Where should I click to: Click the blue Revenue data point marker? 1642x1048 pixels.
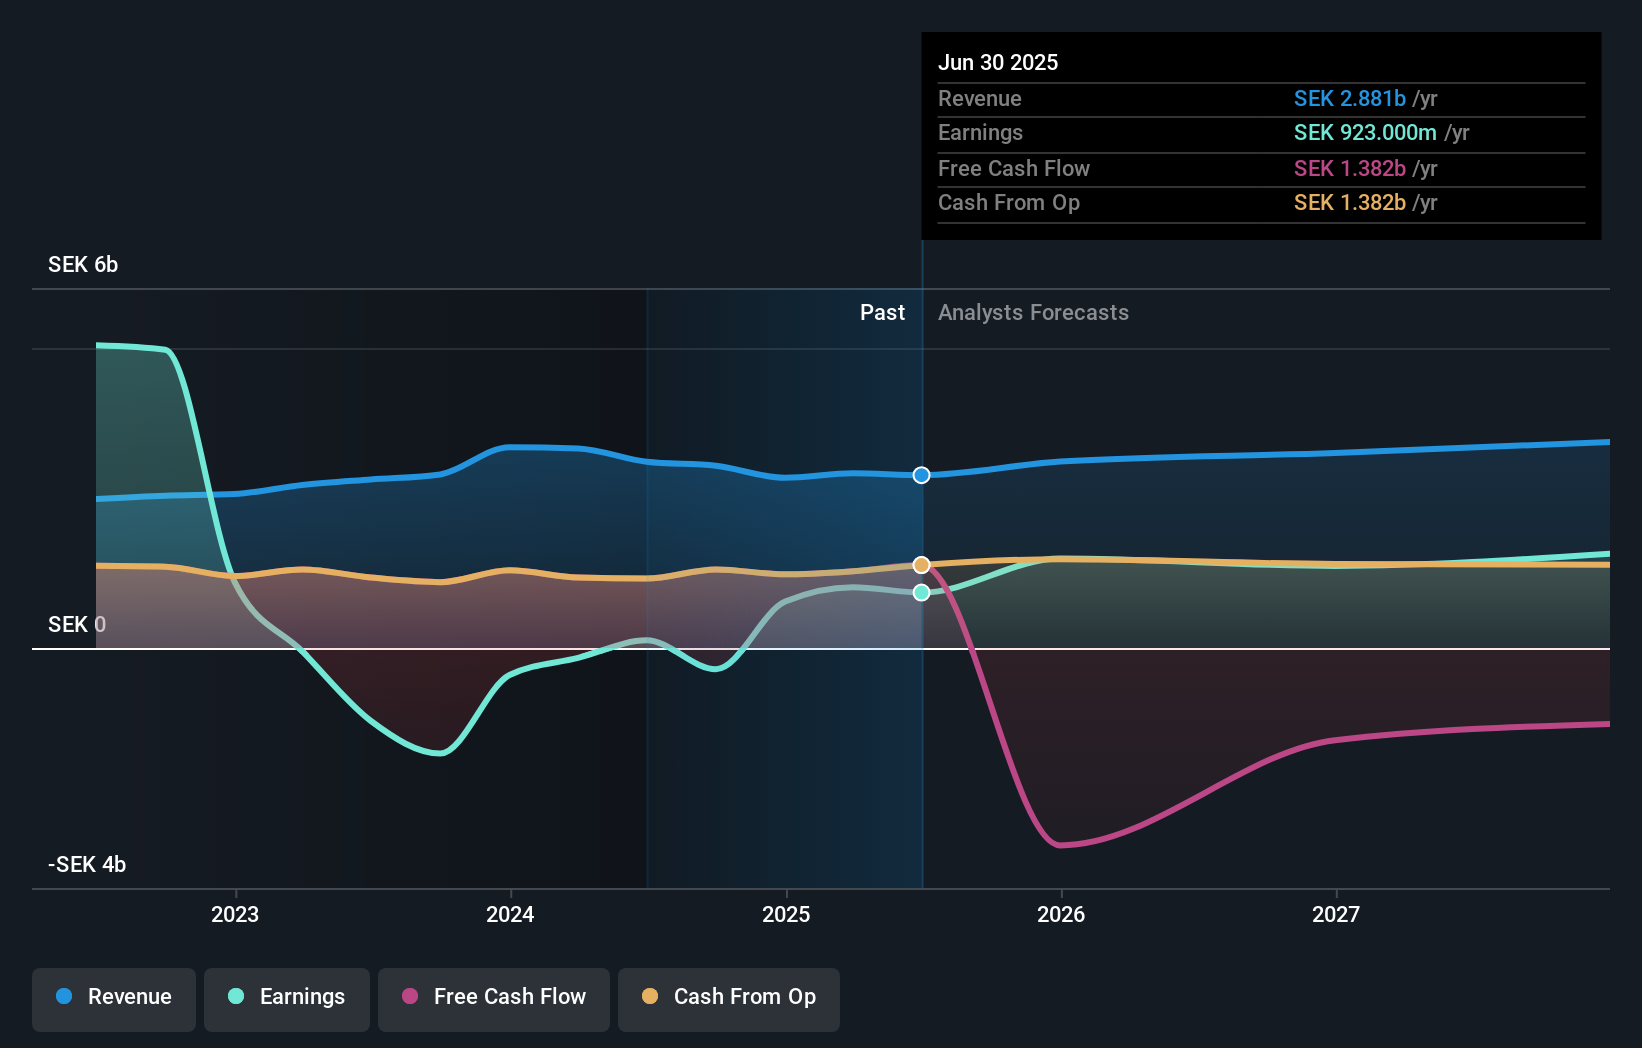[921, 475]
